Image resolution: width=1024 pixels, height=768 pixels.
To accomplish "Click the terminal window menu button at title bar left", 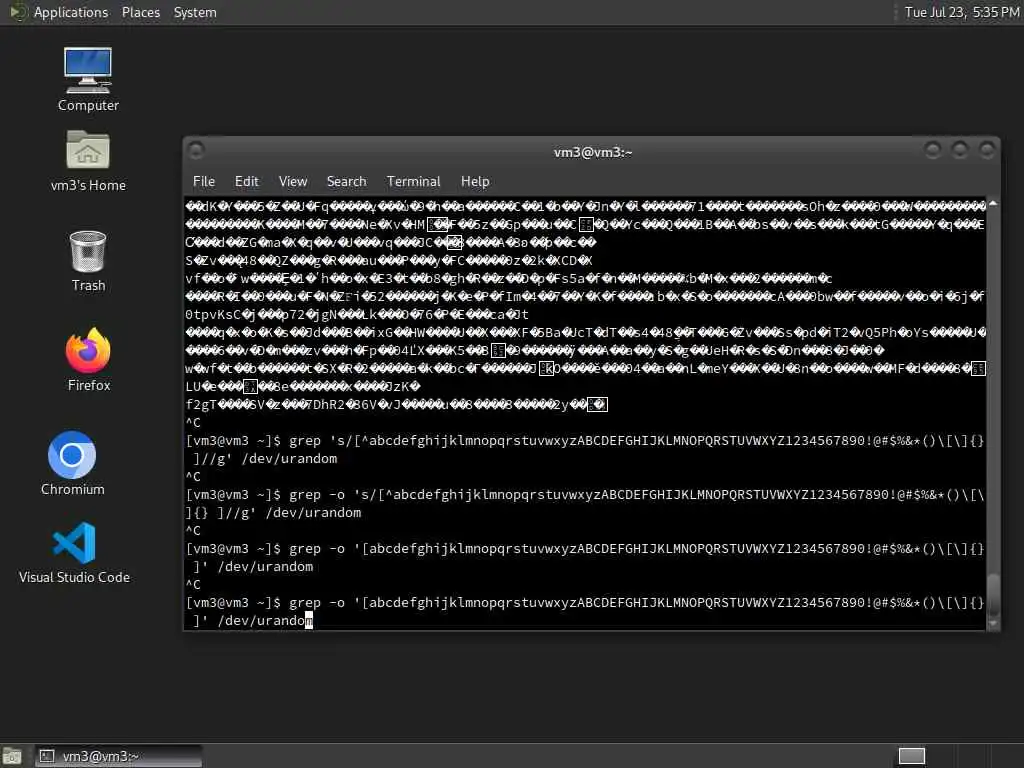I will point(196,151).
